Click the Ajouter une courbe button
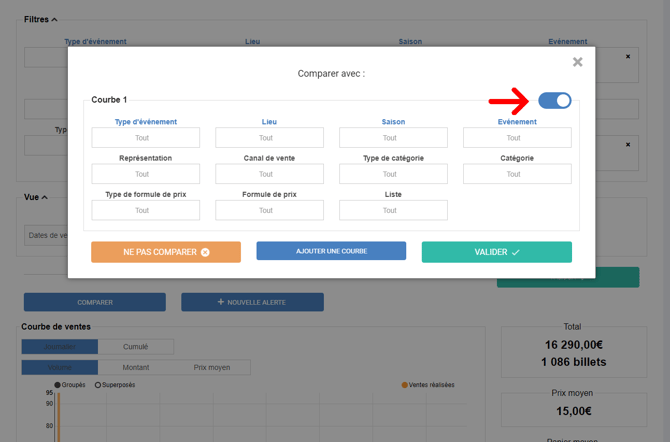Viewport: 670px width, 442px height. (x=331, y=251)
